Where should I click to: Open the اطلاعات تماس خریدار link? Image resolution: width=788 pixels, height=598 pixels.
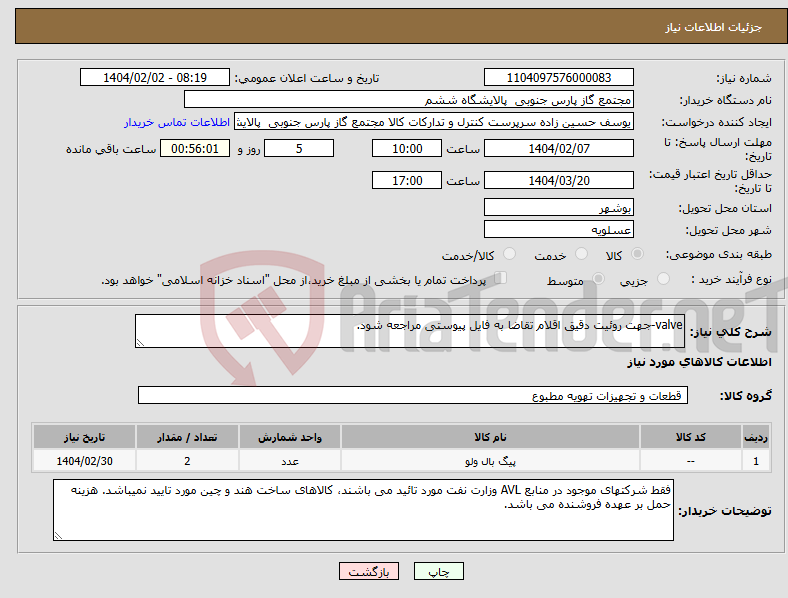177,122
